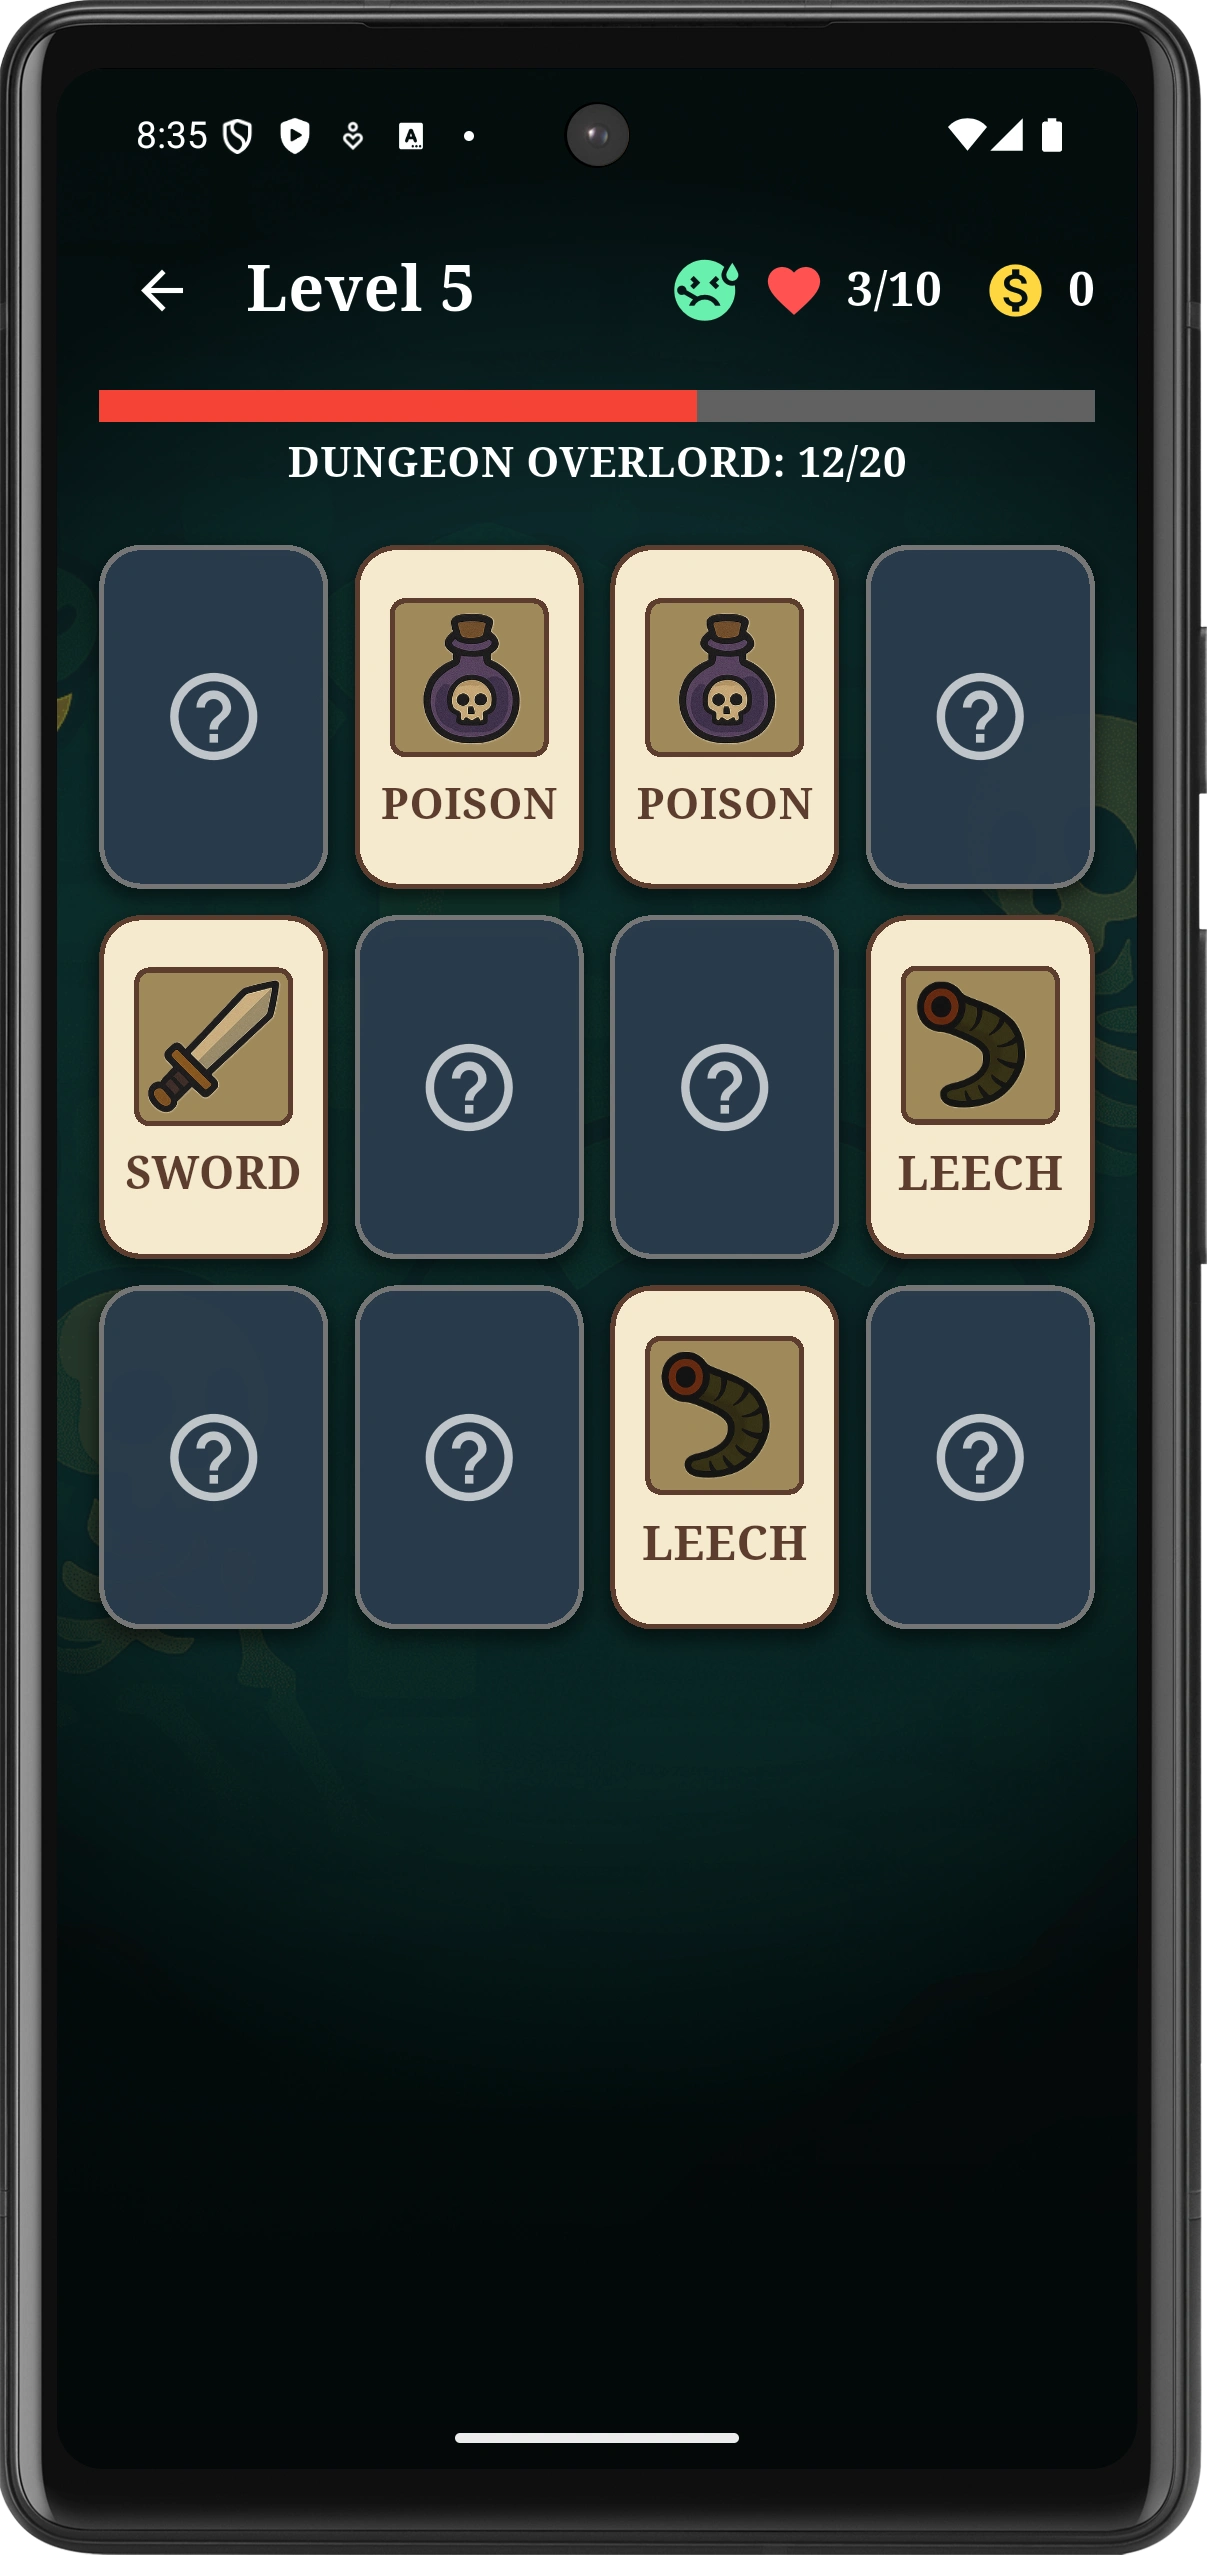Flip the hidden card in the top-right corner
Image resolution: width=1207 pixels, height=2555 pixels.
pyautogui.click(x=980, y=716)
